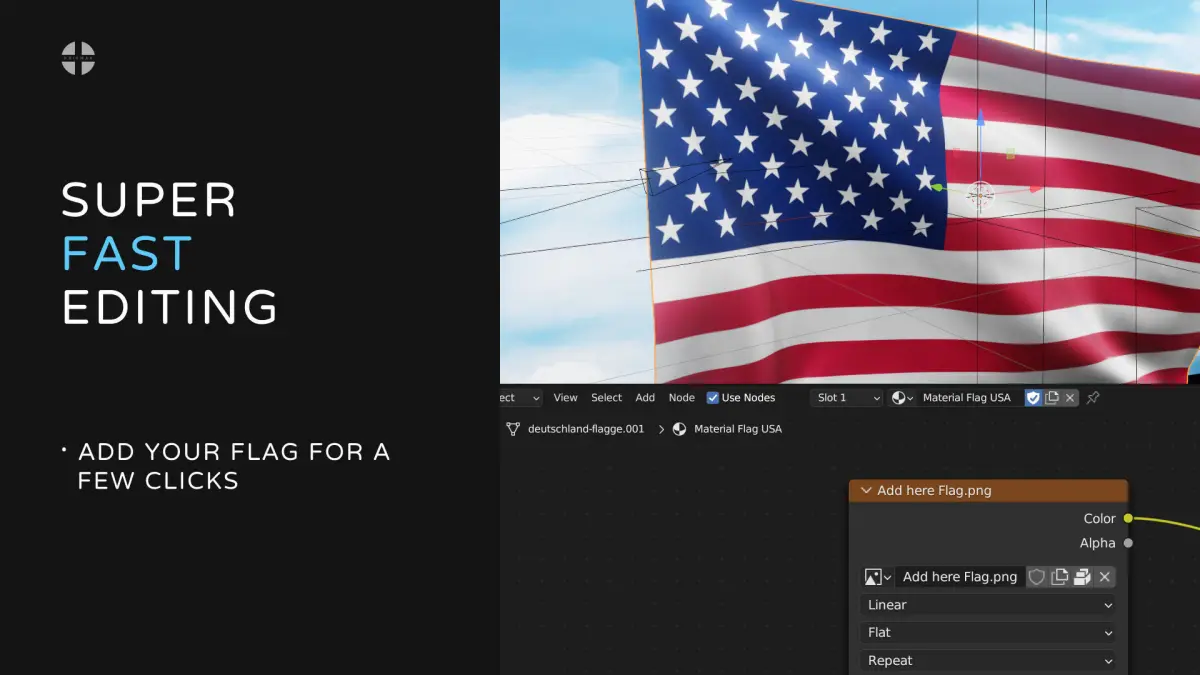Screen dimensions: 1200x675
Task: Open the Flat projection dropdown
Action: pos(988,633)
